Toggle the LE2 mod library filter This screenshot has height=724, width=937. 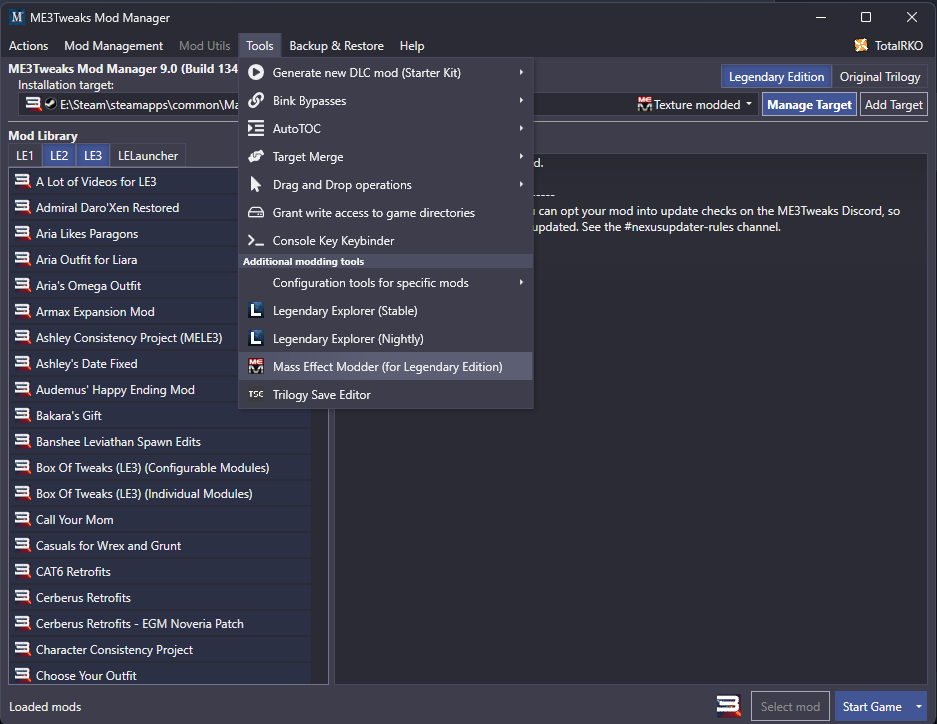click(x=59, y=156)
